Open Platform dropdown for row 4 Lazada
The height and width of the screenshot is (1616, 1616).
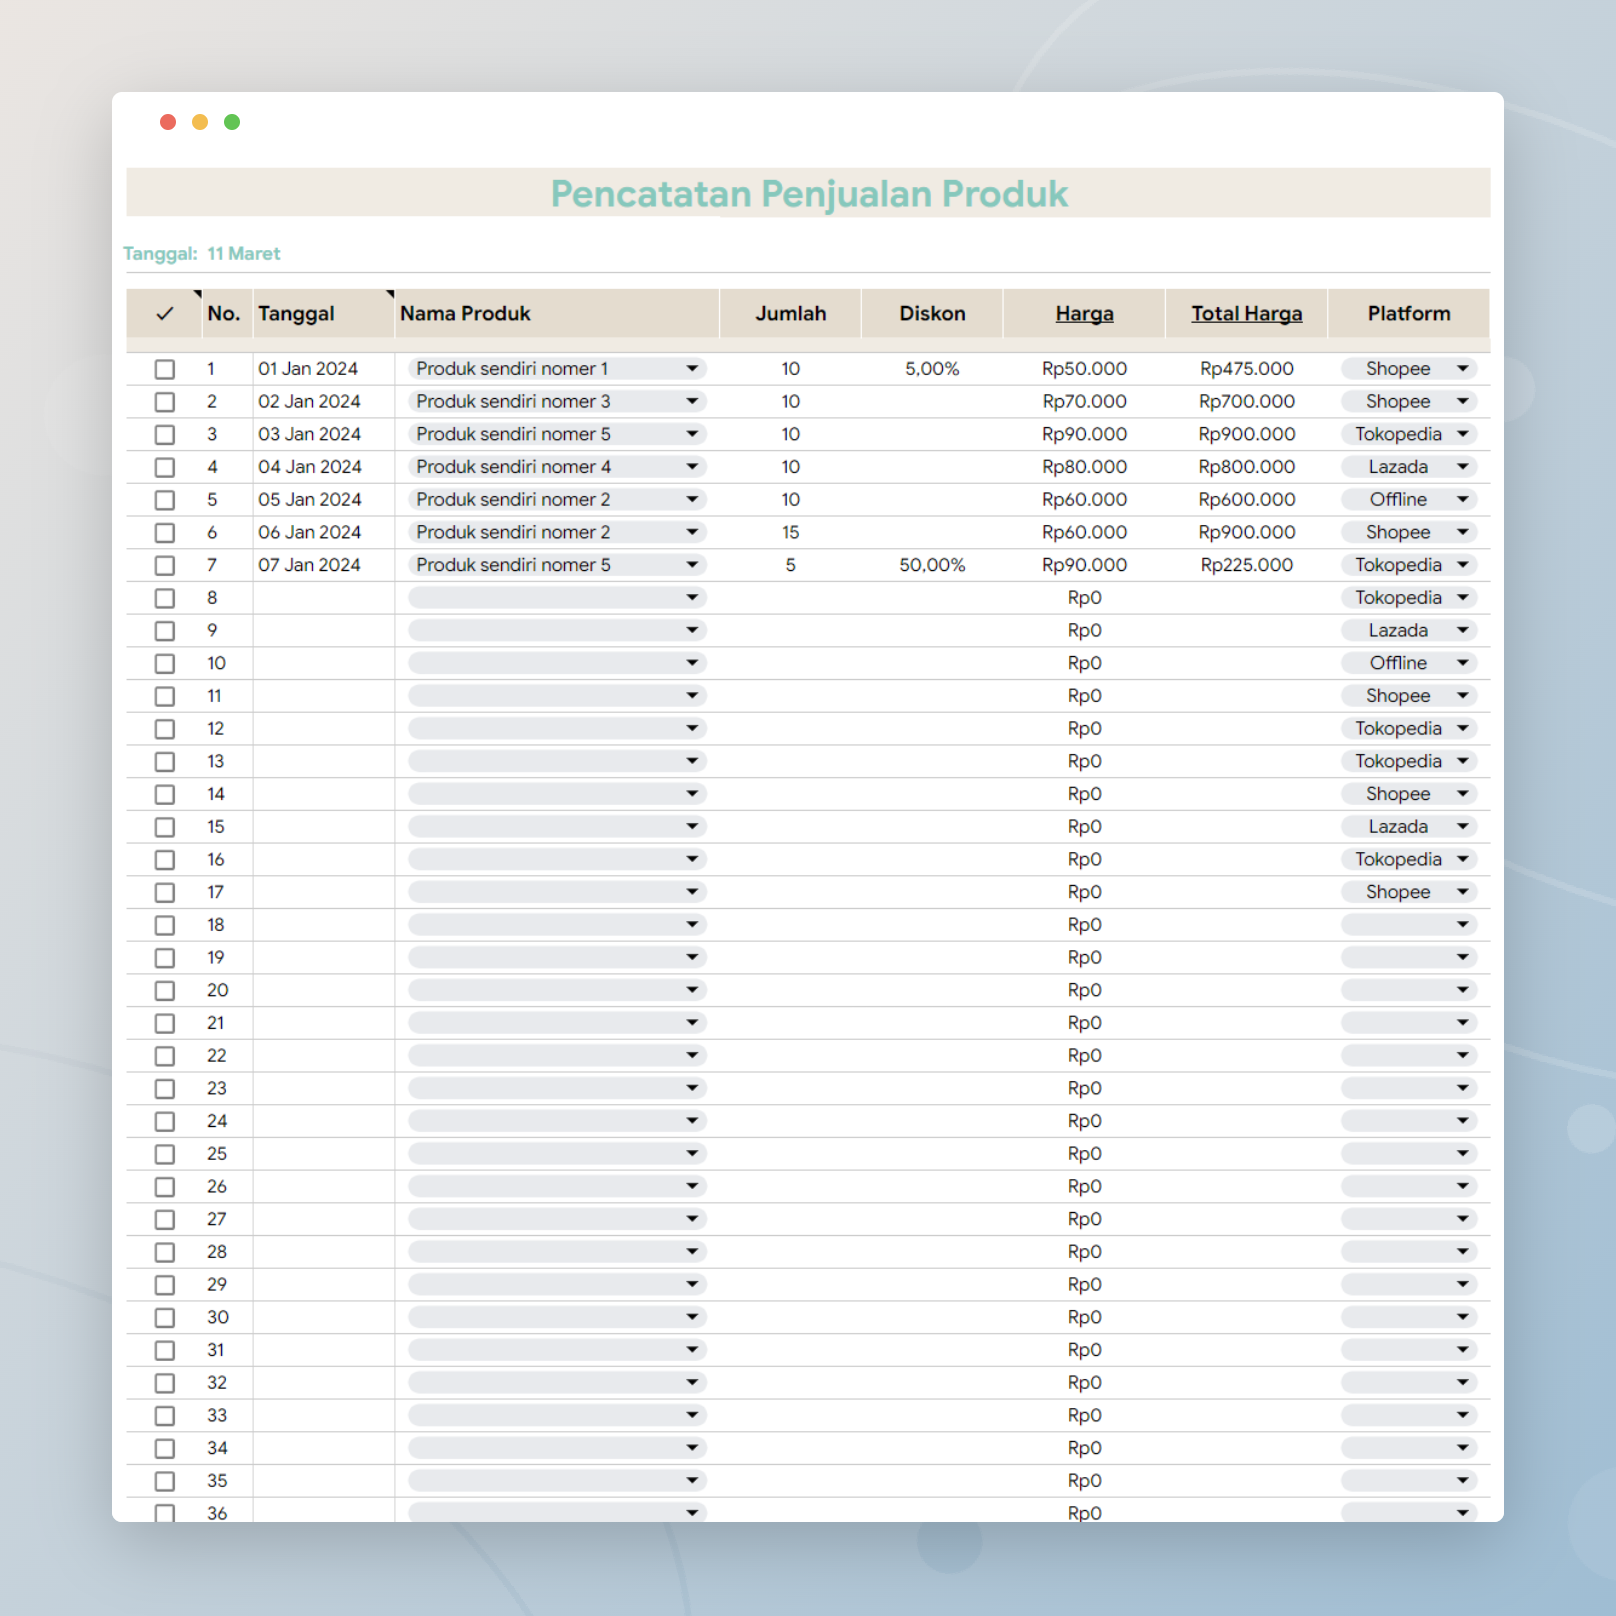(1409, 467)
